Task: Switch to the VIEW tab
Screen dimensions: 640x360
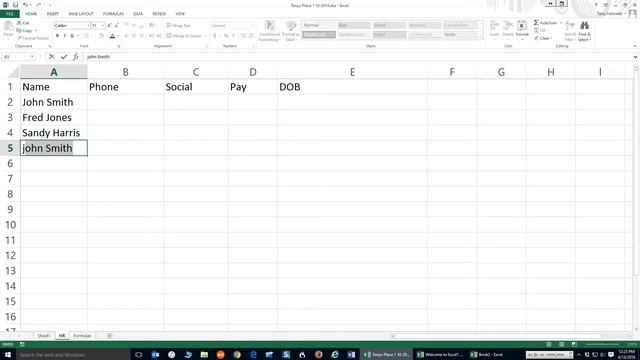Action: pos(180,14)
